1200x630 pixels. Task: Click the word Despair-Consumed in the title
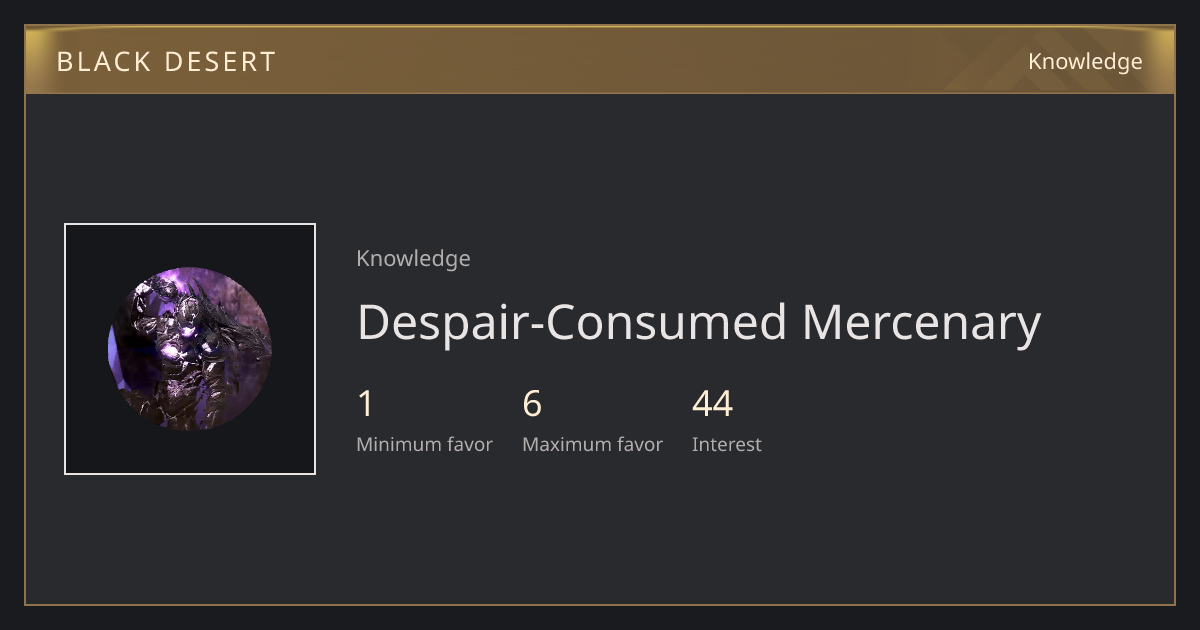(x=572, y=323)
